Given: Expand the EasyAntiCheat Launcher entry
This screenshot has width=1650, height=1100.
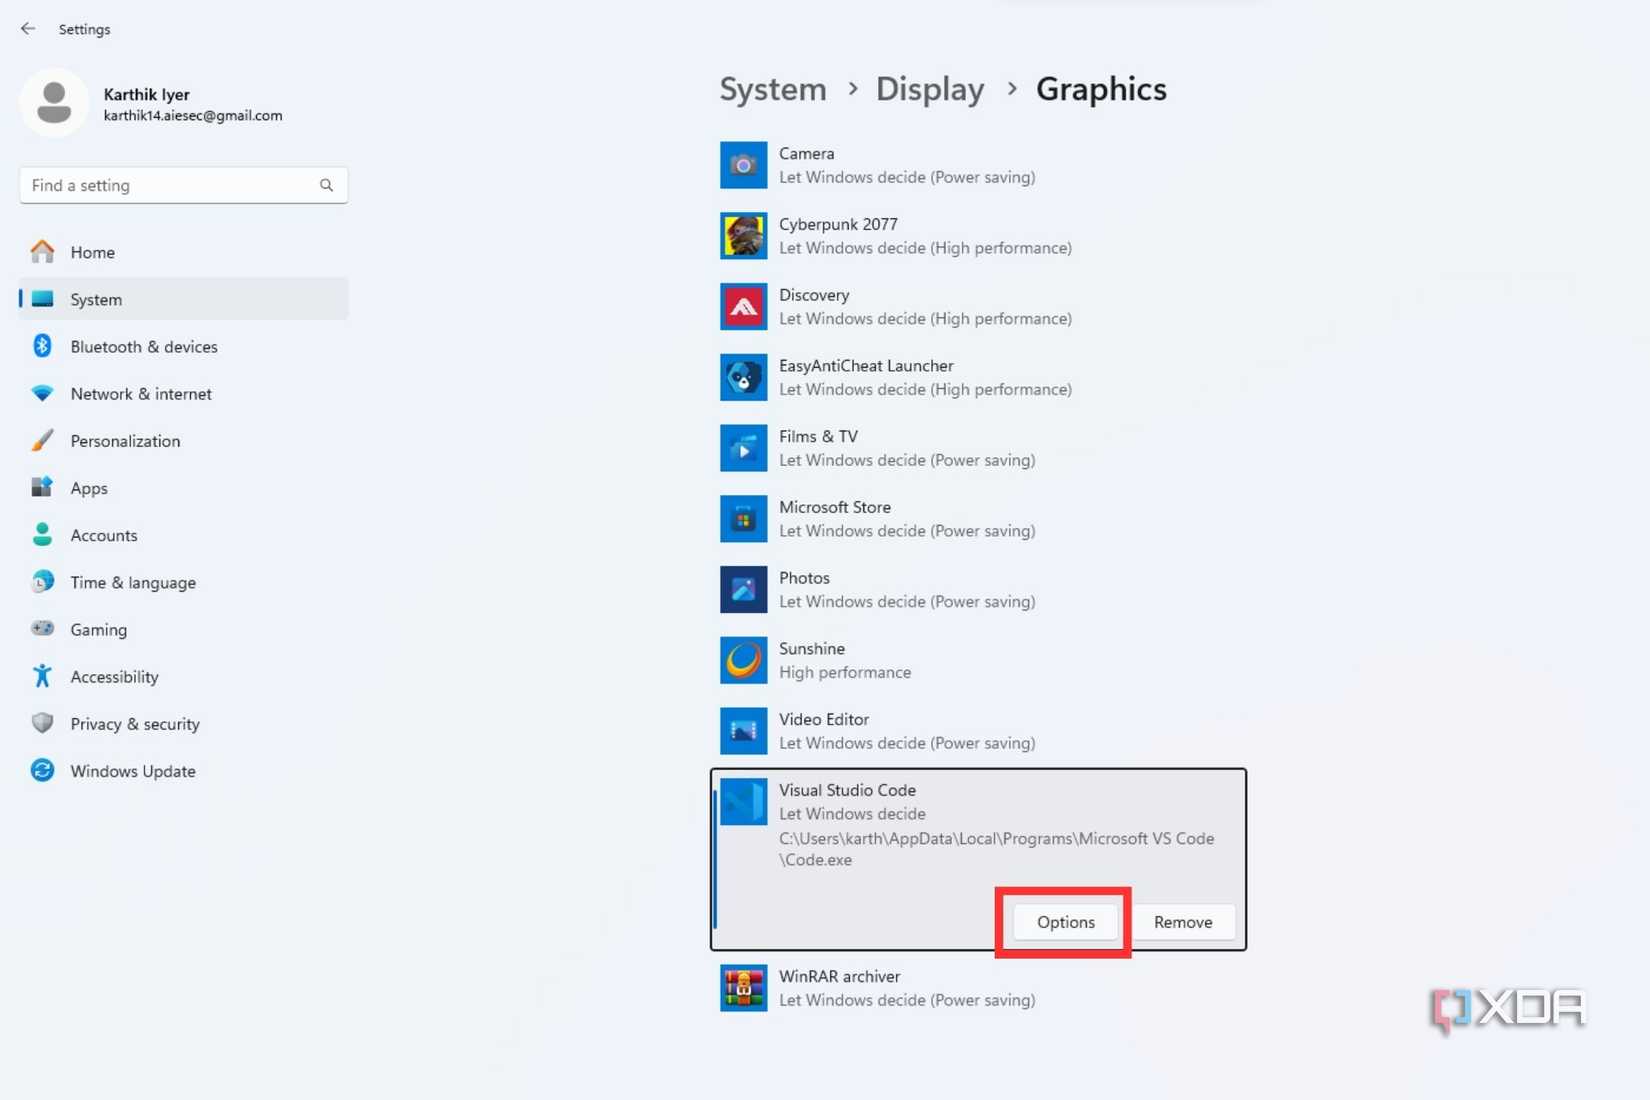Looking at the screenshot, I should [978, 377].
